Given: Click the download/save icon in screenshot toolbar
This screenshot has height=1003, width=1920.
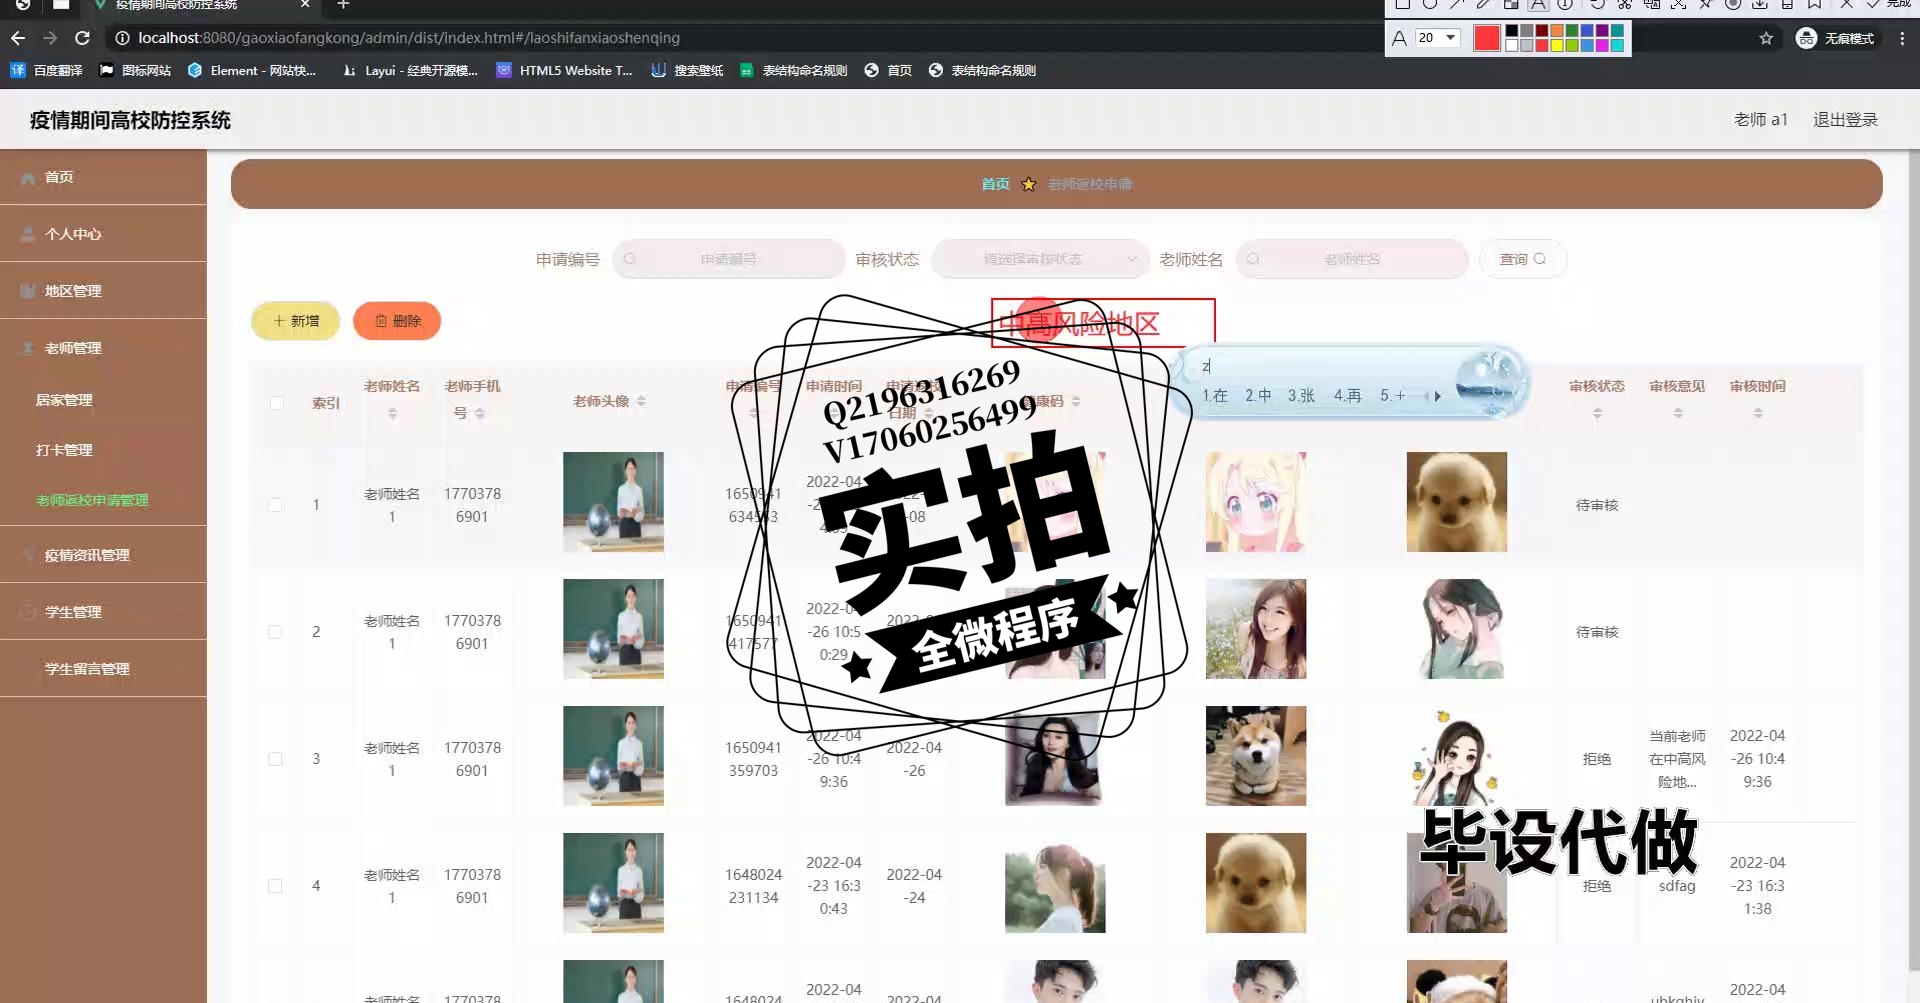Looking at the screenshot, I should (x=1760, y=4).
